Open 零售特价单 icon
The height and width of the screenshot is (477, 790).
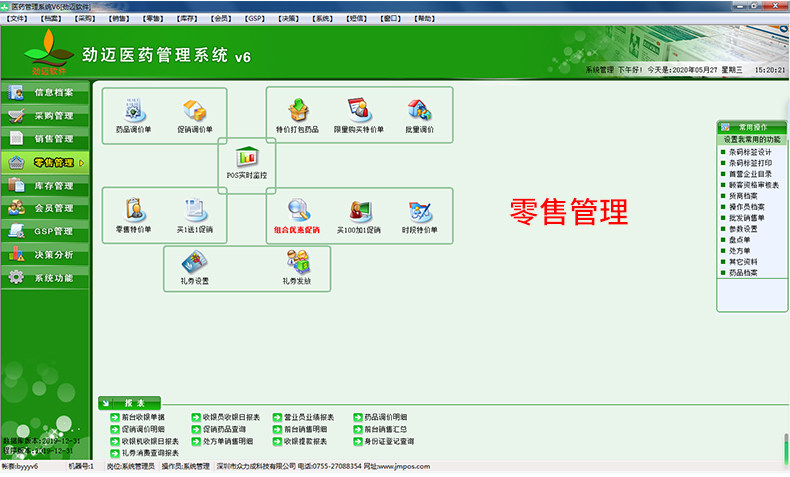134,210
